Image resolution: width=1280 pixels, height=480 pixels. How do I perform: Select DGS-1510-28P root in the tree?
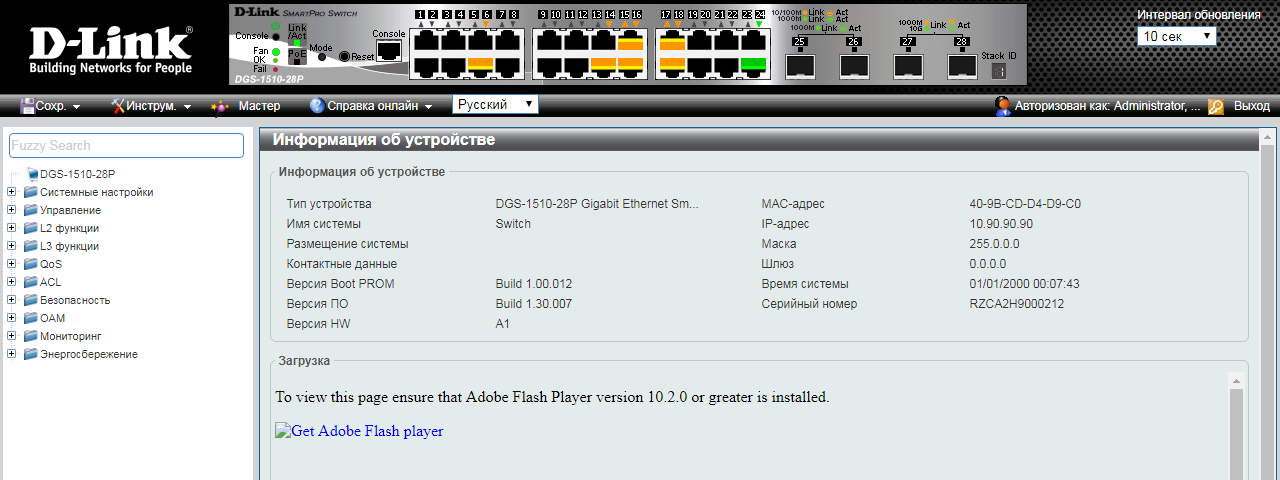pos(77,174)
